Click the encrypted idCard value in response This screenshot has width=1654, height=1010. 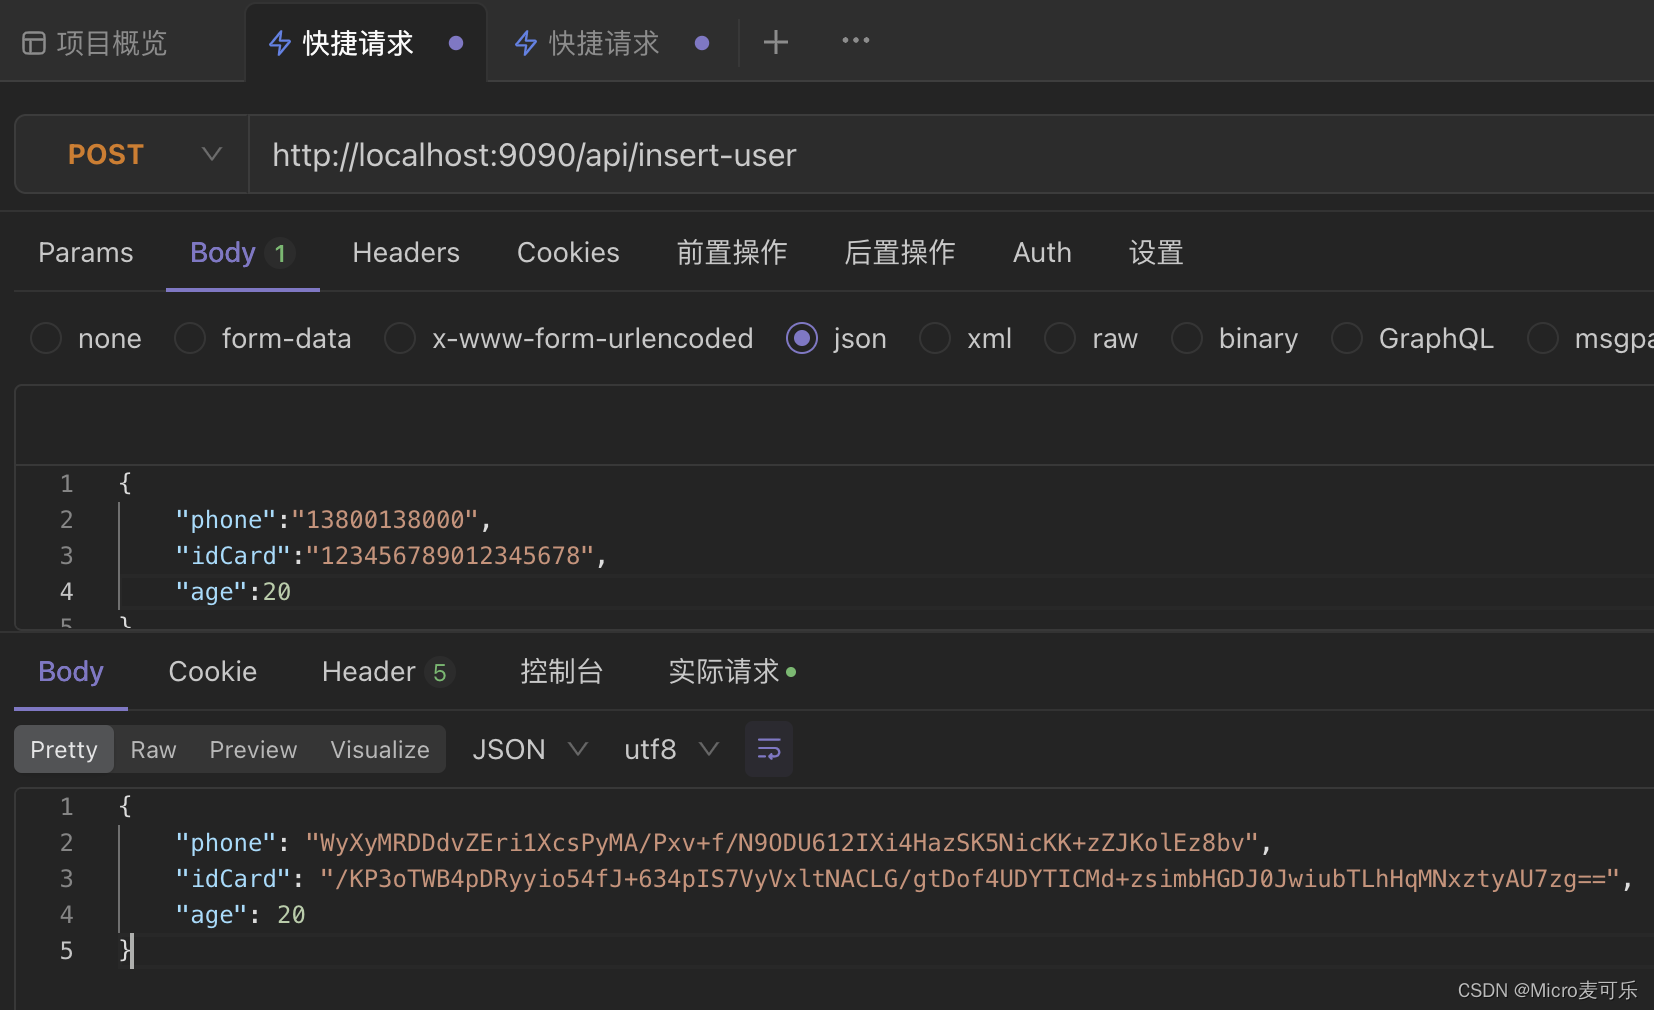[969, 879]
